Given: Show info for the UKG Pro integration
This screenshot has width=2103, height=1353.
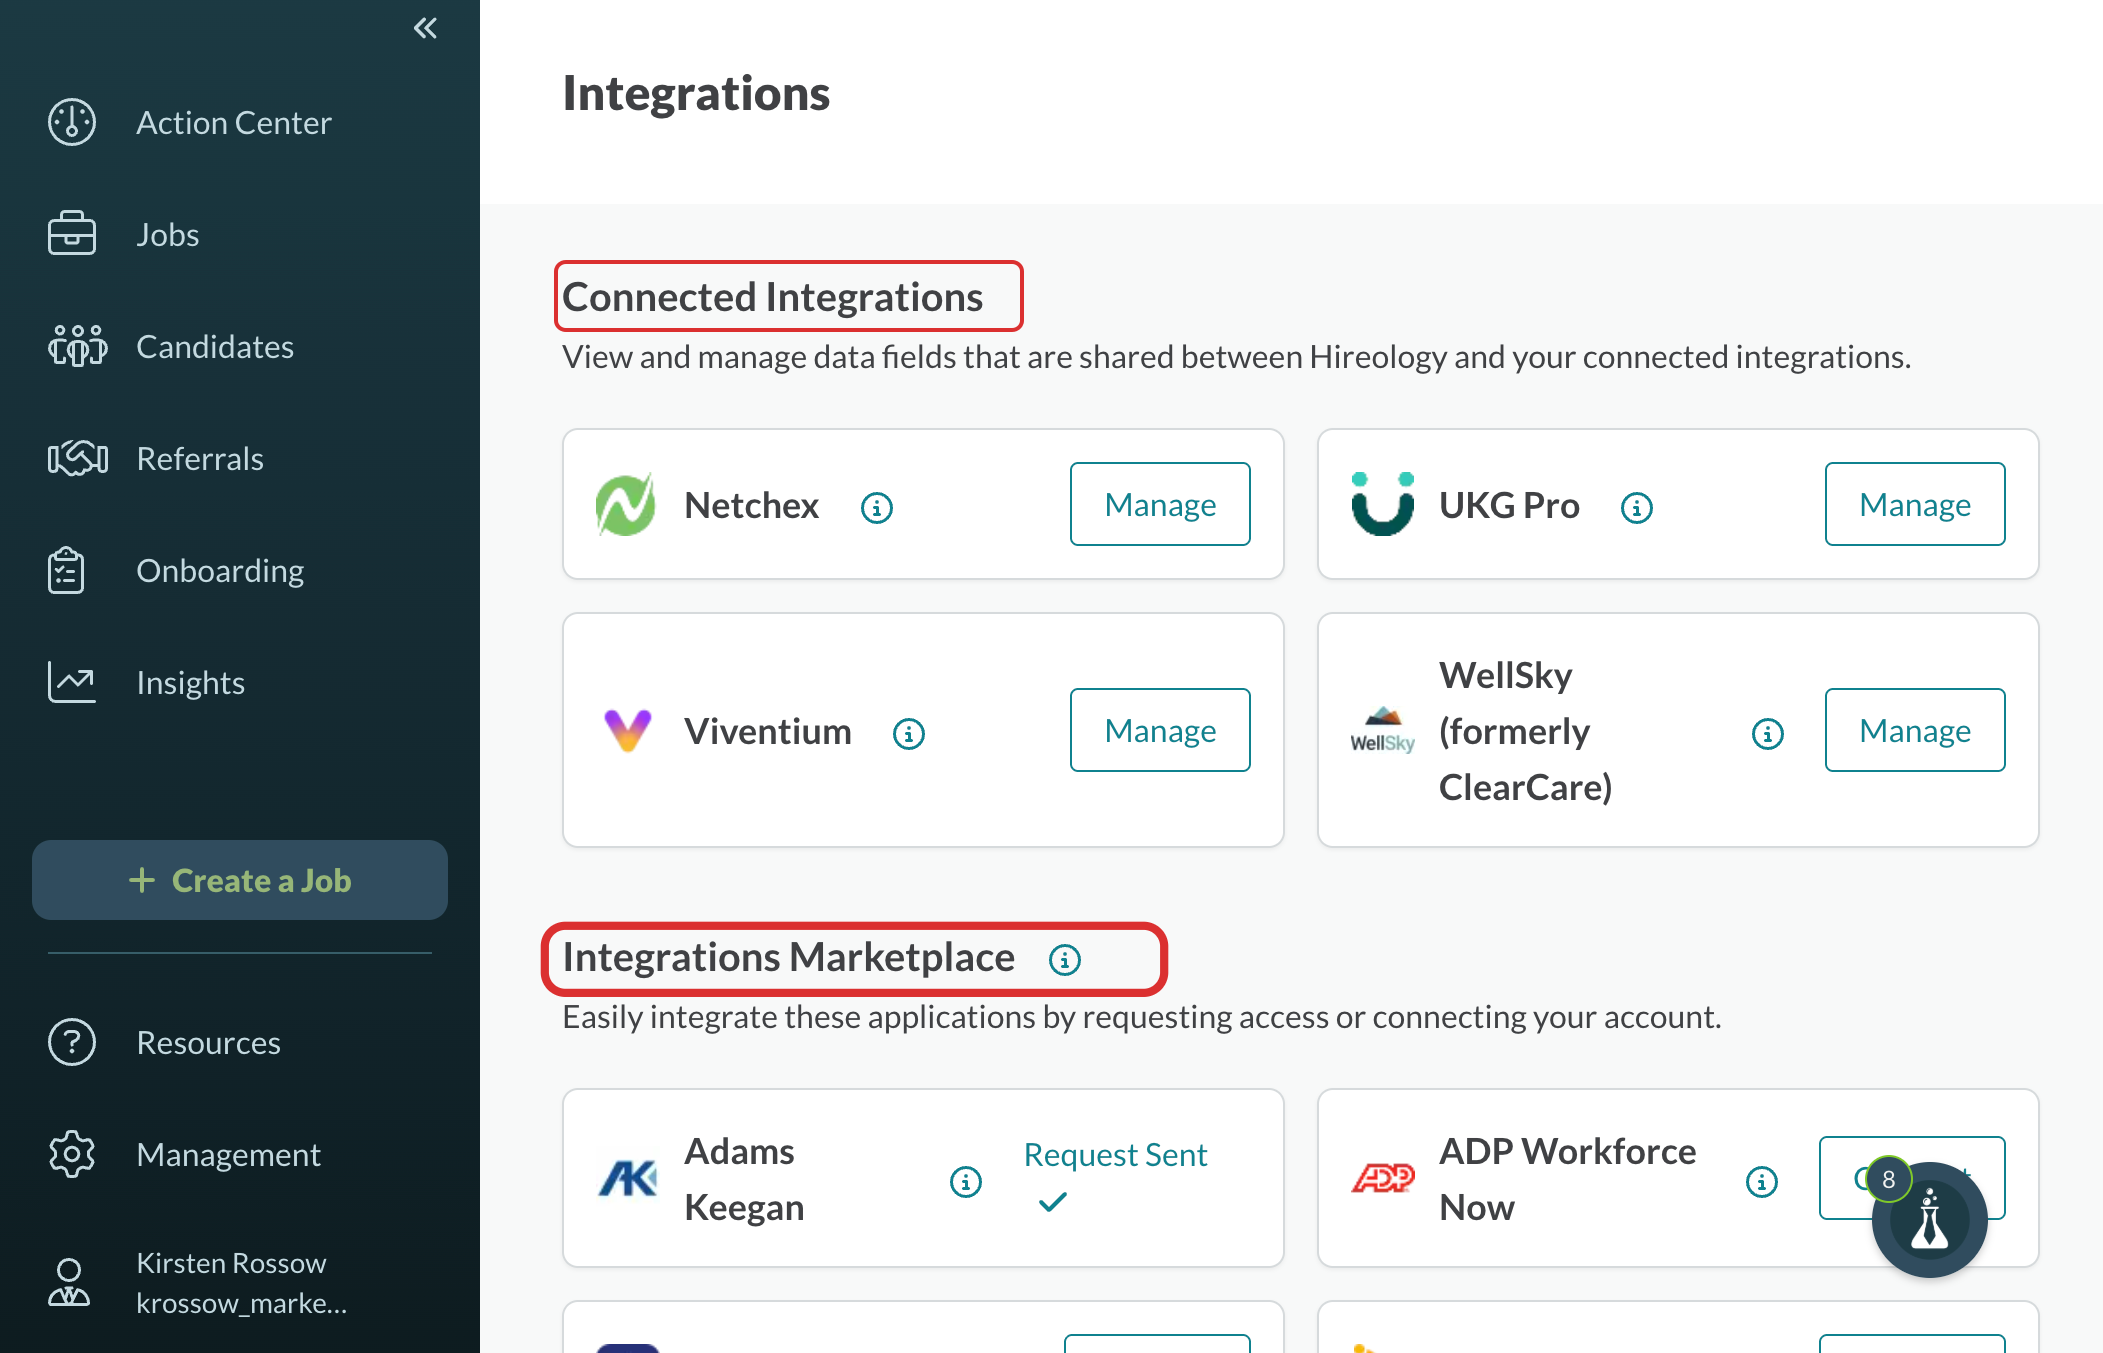Looking at the screenshot, I should [1637, 508].
